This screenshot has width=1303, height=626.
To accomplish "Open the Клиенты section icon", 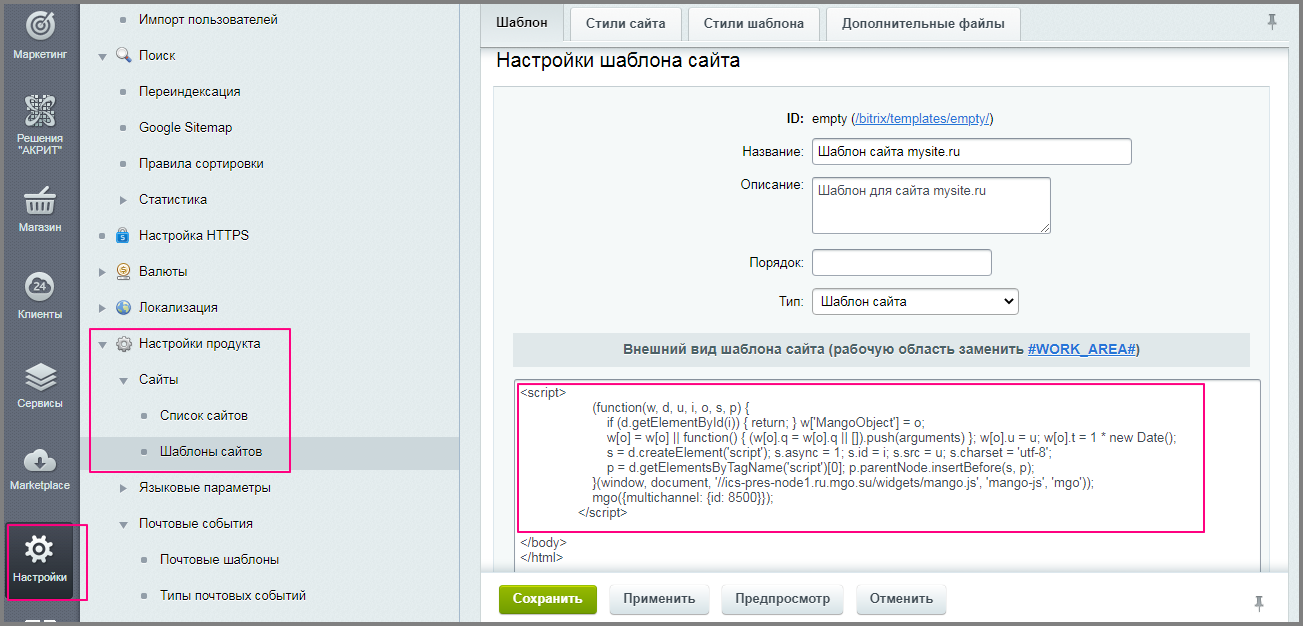I will (x=40, y=287).
